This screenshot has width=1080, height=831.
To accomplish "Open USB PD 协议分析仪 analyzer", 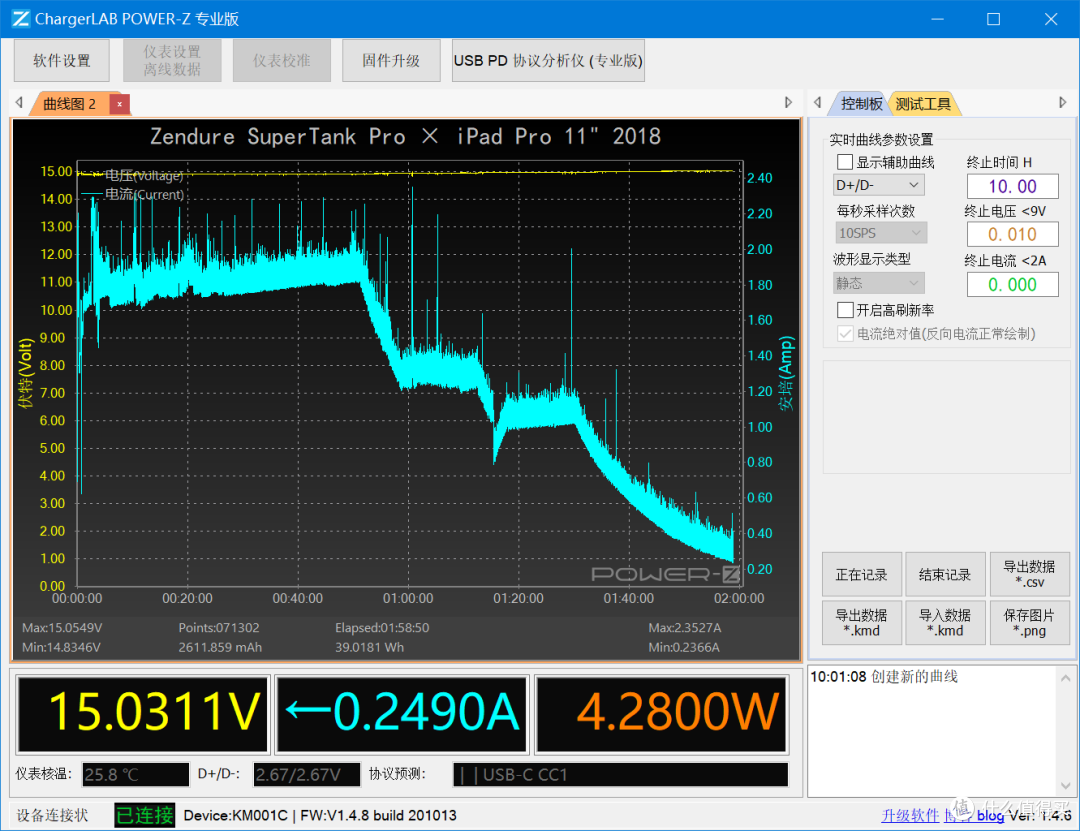I will click(548, 61).
